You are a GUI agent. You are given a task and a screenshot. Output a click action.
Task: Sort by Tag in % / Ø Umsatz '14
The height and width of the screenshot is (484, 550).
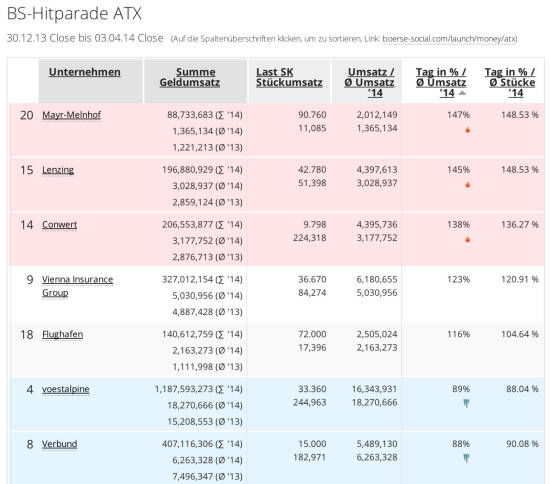tap(441, 82)
